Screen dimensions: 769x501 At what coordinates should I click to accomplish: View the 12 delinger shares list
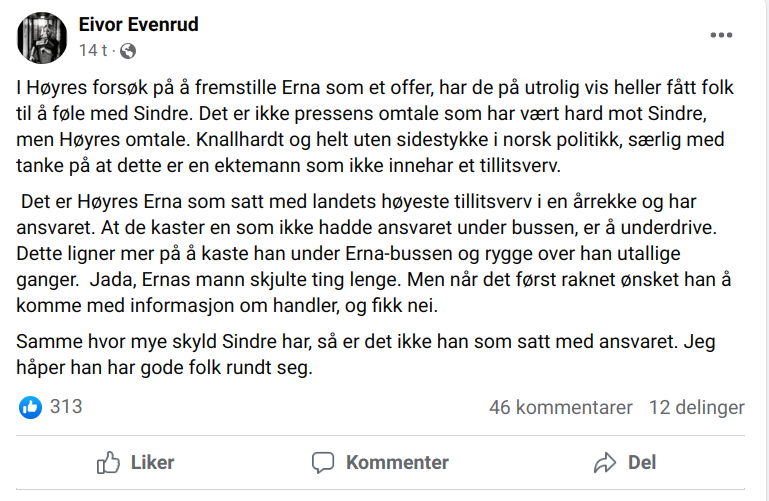point(696,407)
